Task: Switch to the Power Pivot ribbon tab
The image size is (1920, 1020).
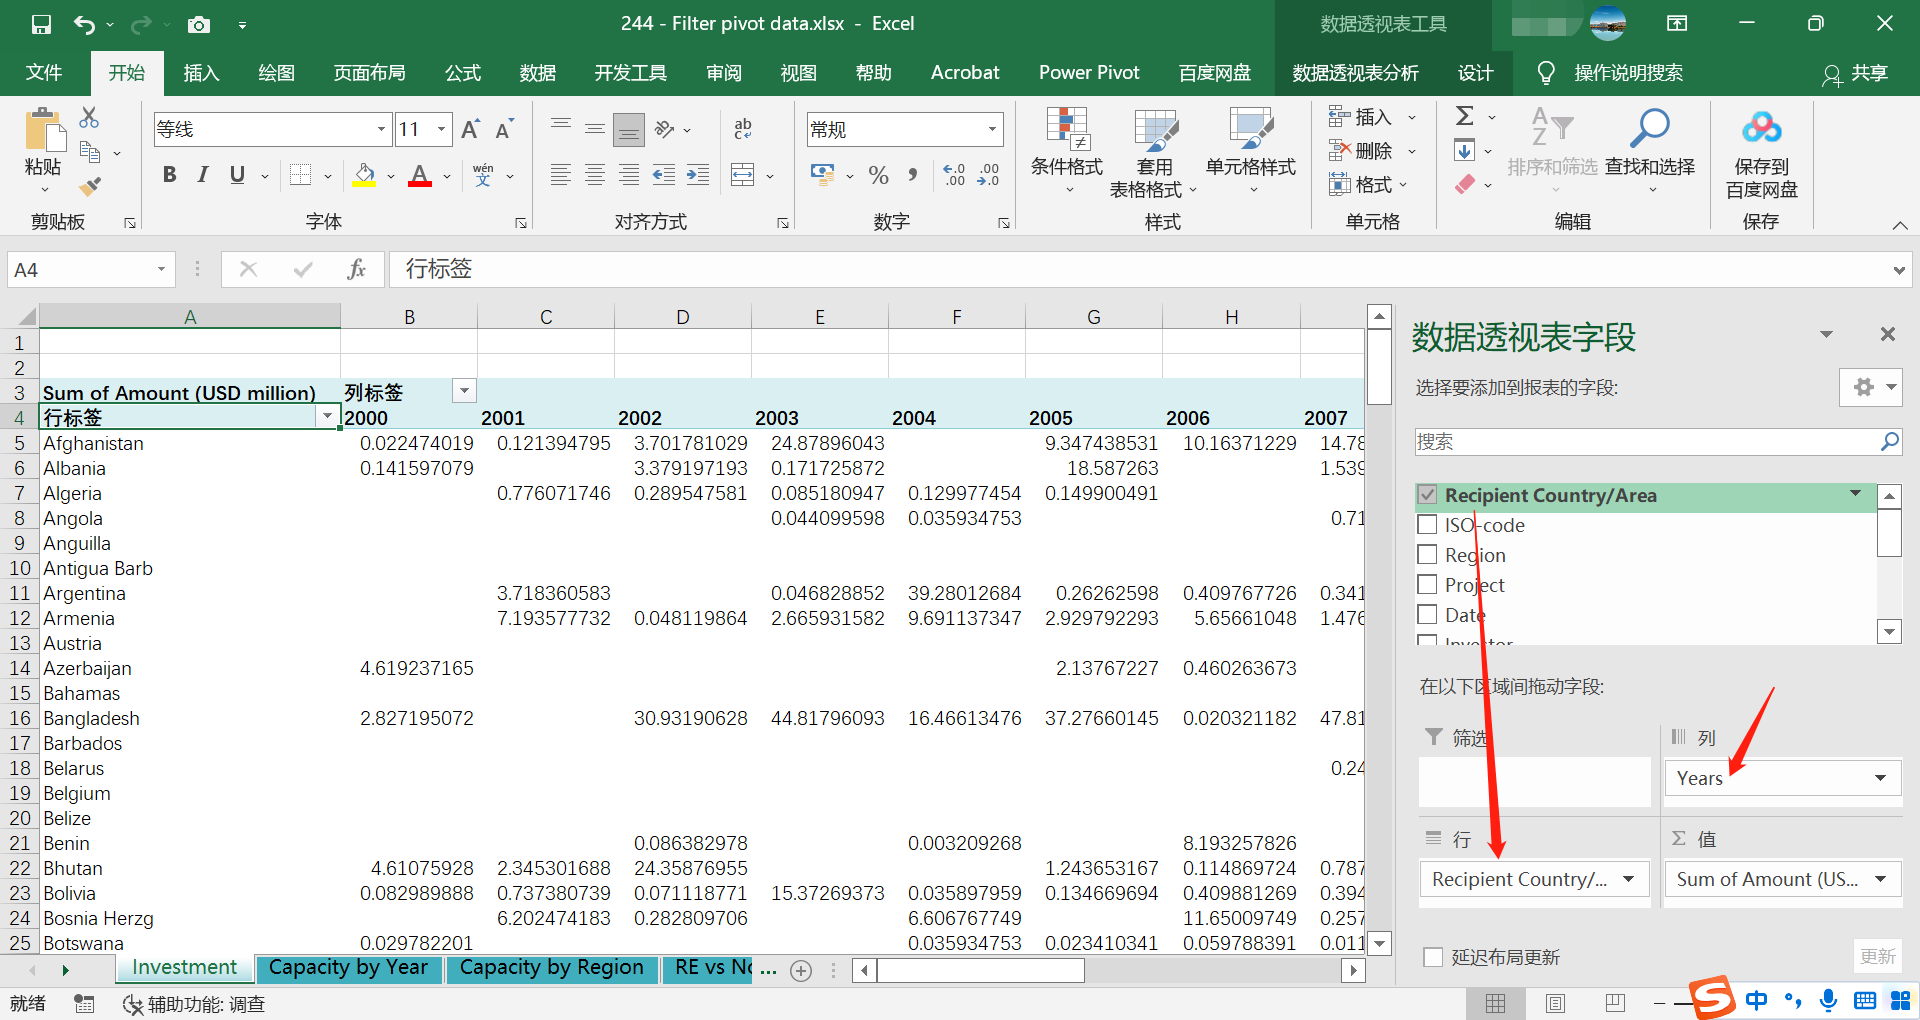Action: (x=1088, y=73)
